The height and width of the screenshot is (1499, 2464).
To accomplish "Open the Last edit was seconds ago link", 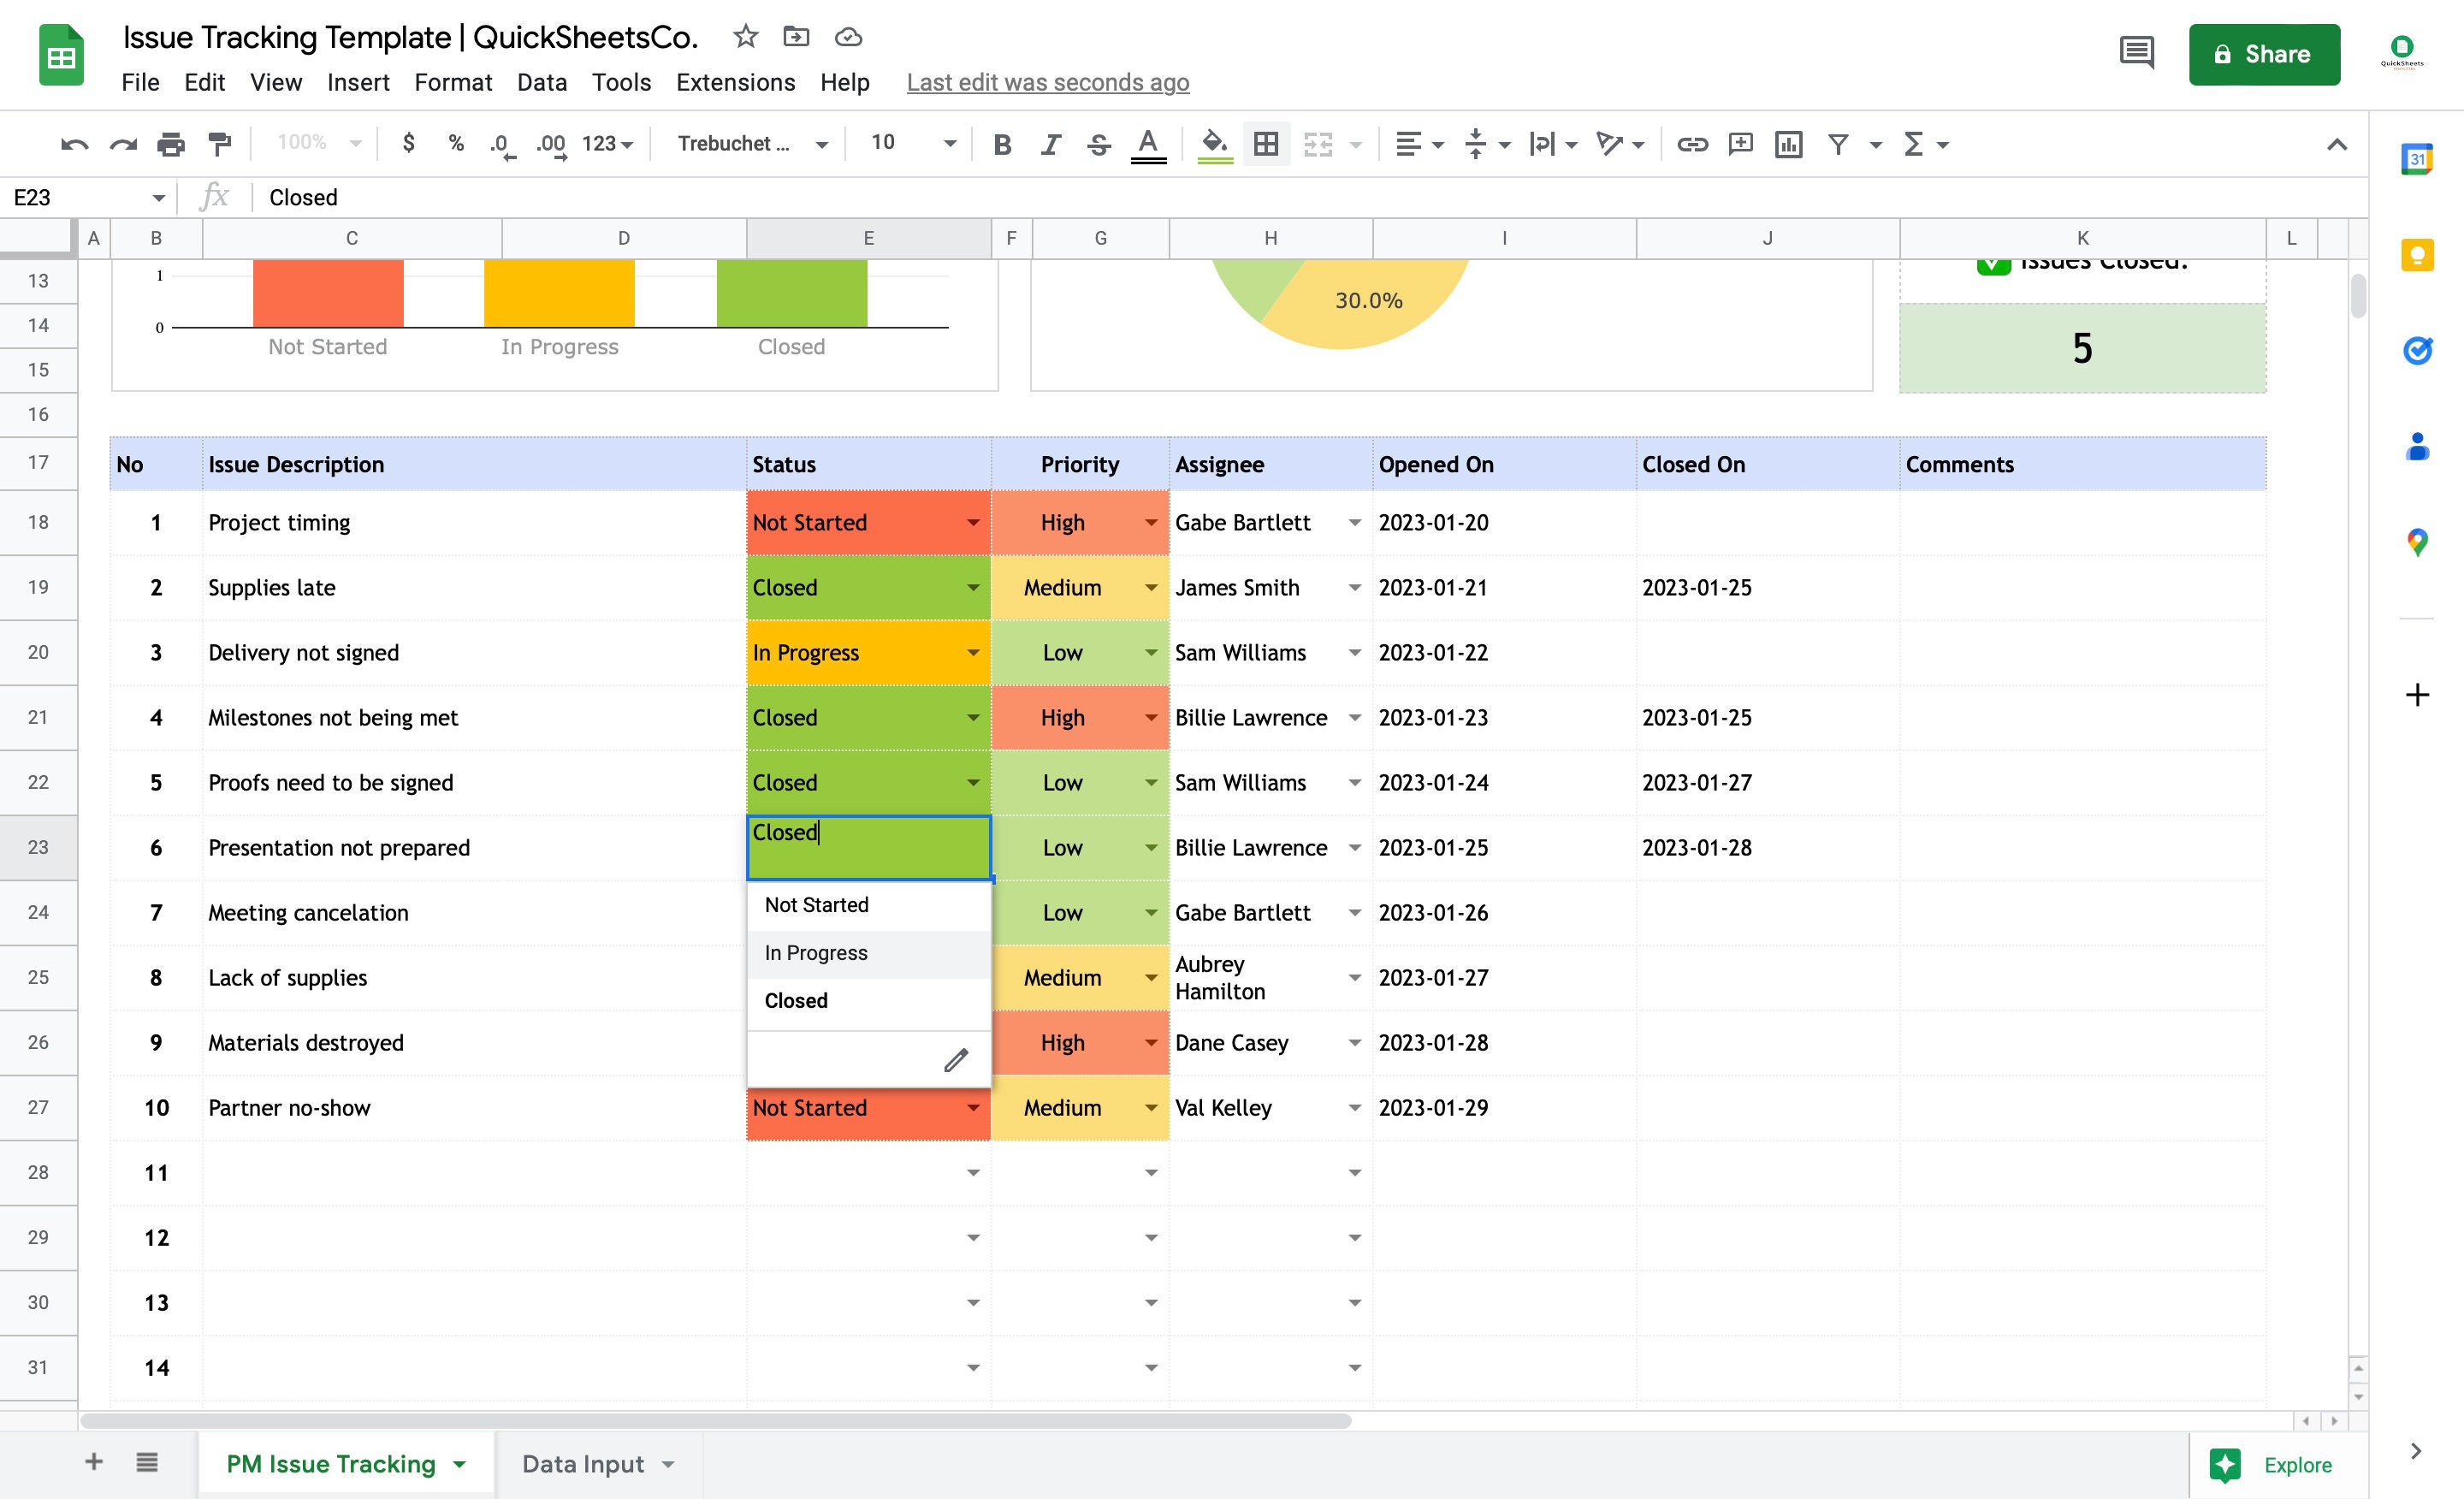I will 1047,83.
